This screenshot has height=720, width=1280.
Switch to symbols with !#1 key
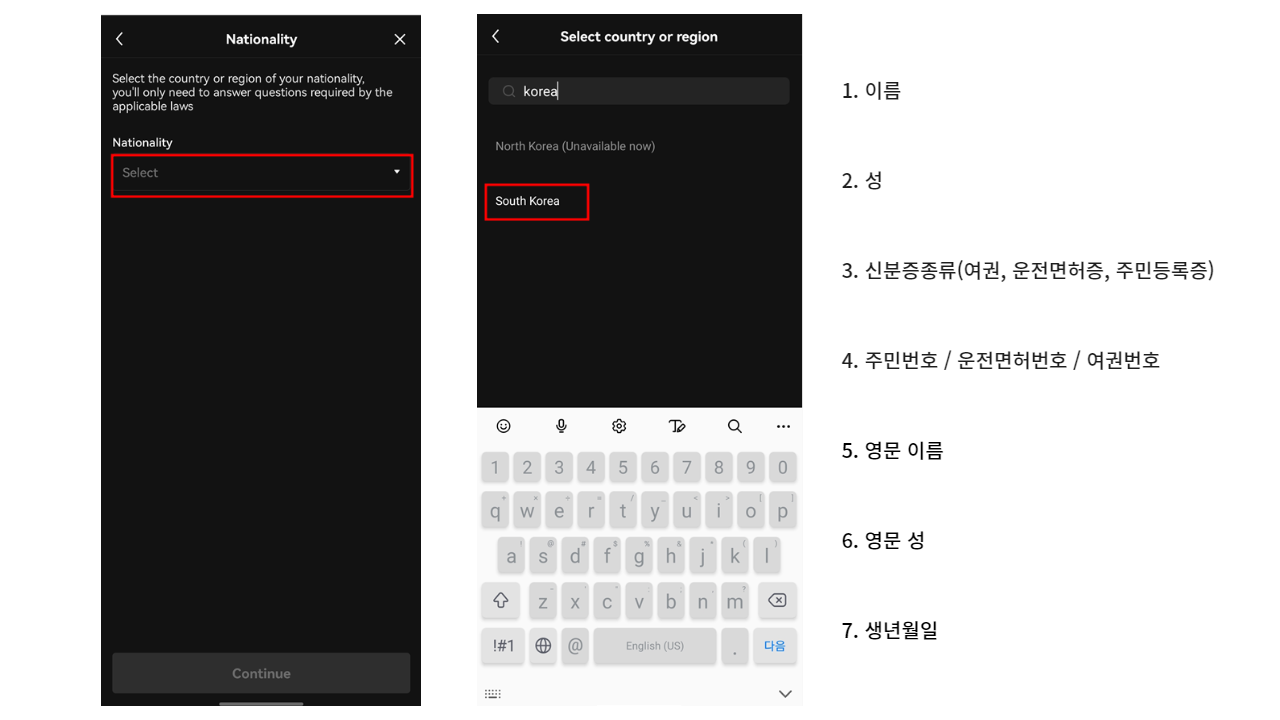[503, 646]
